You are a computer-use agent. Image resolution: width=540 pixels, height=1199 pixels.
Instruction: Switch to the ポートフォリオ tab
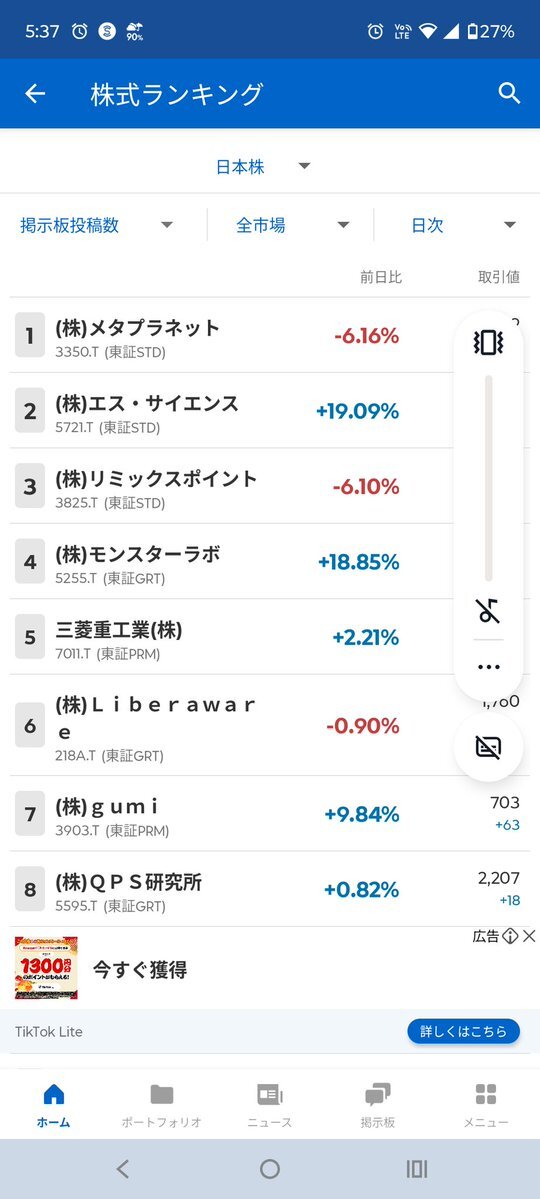161,1105
